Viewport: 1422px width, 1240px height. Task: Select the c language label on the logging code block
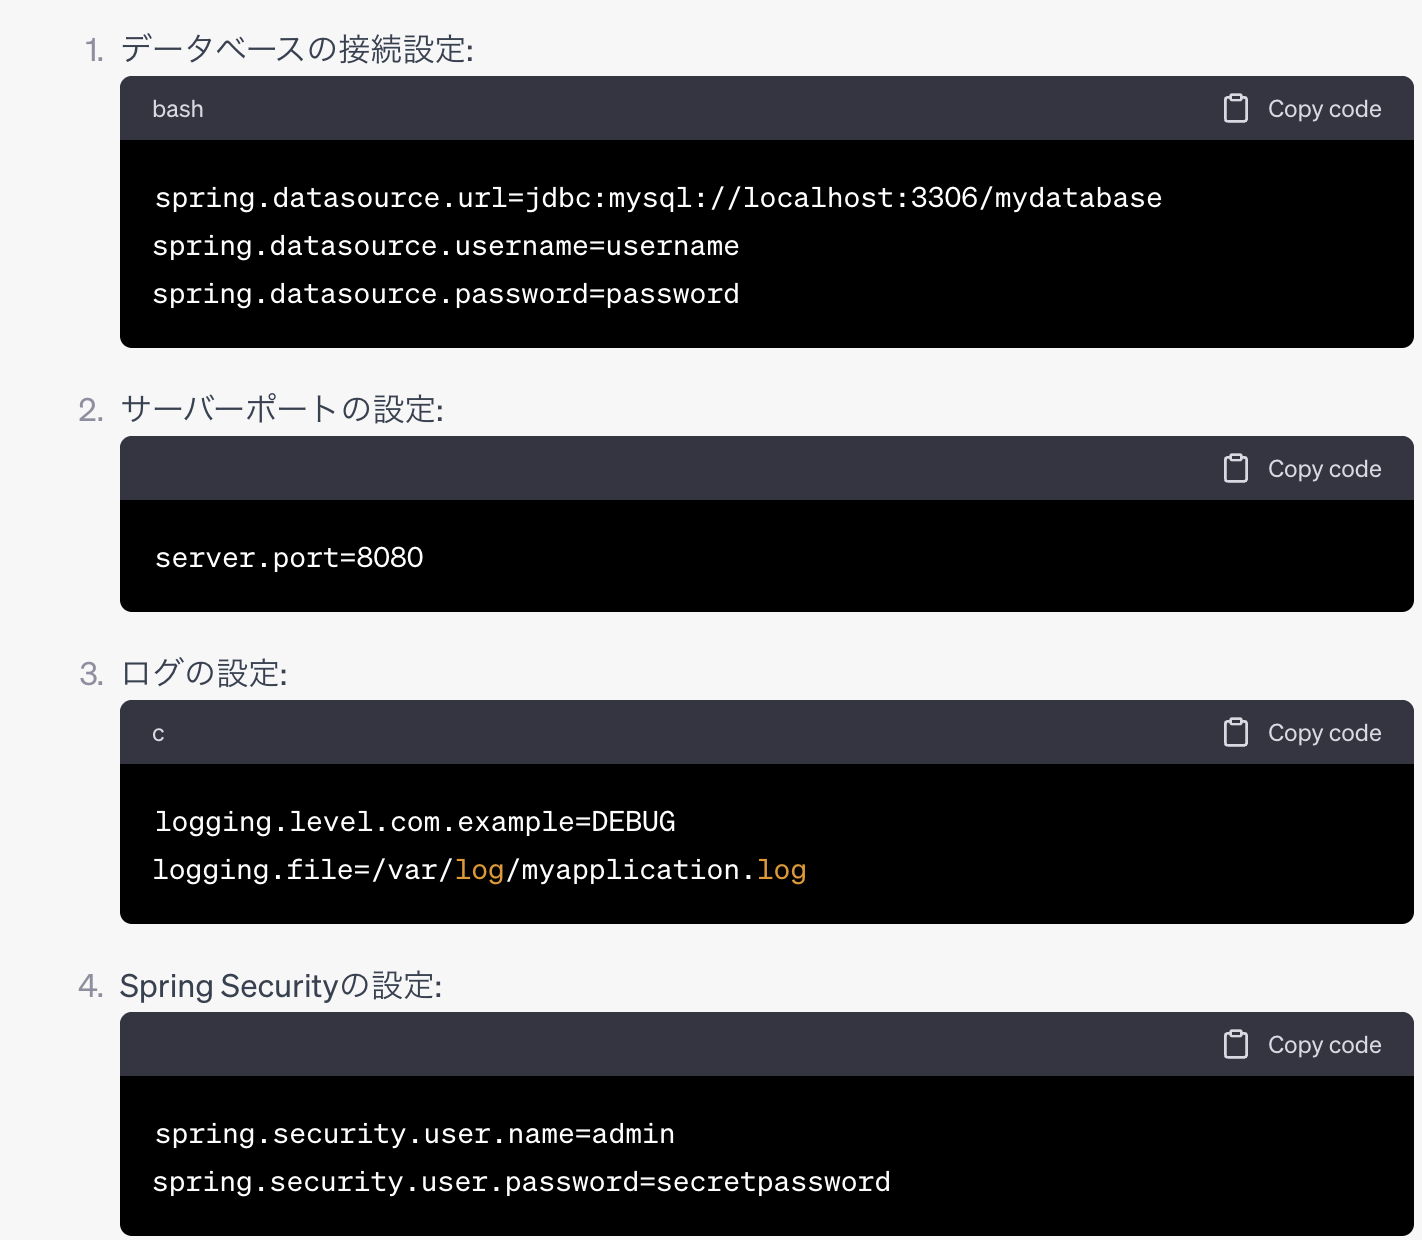[x=157, y=732]
